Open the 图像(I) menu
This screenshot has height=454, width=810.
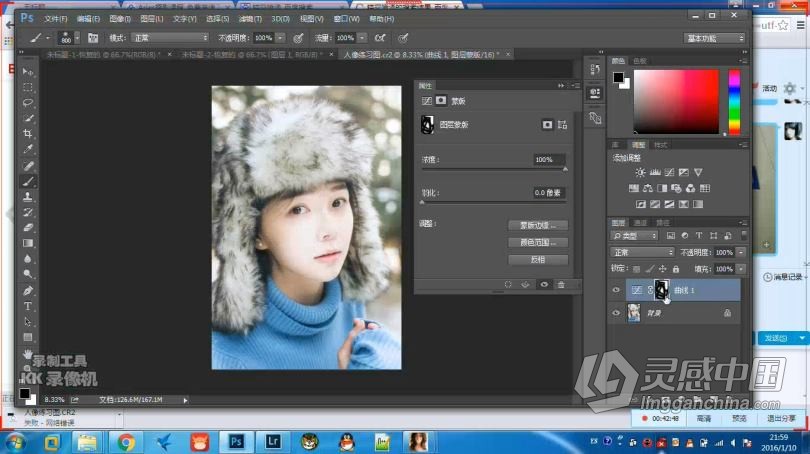120,19
